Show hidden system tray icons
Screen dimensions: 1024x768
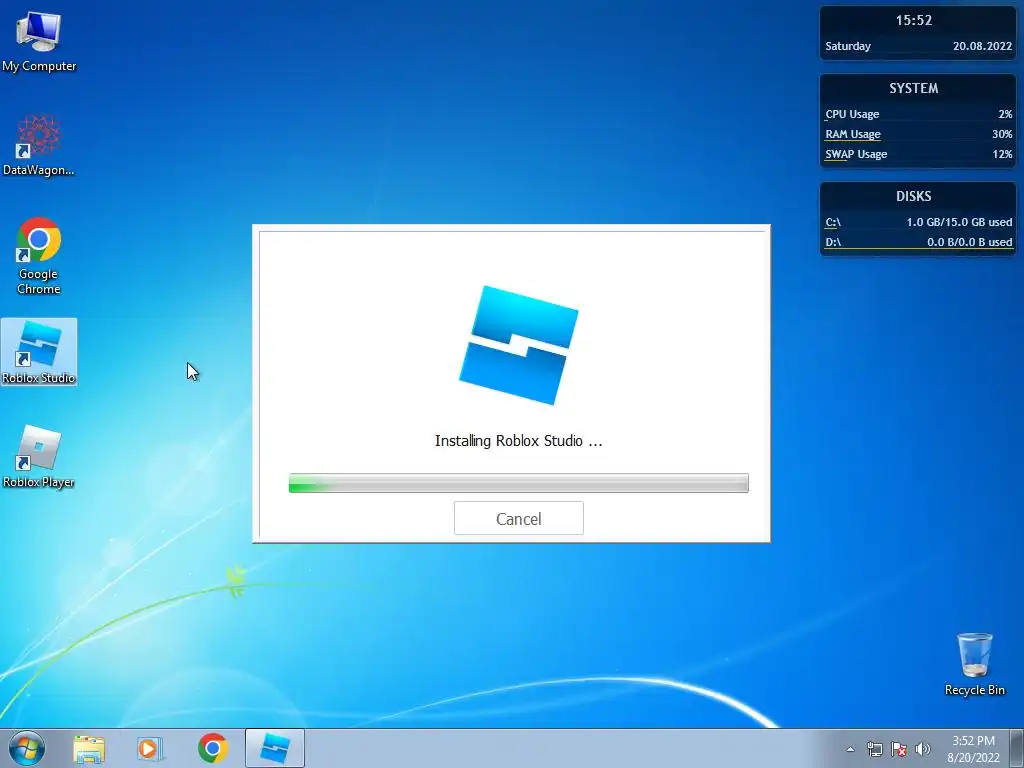pos(850,749)
